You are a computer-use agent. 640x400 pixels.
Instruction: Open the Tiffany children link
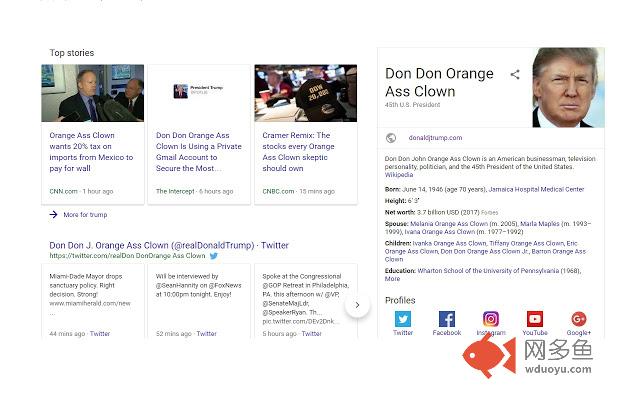[527, 243]
